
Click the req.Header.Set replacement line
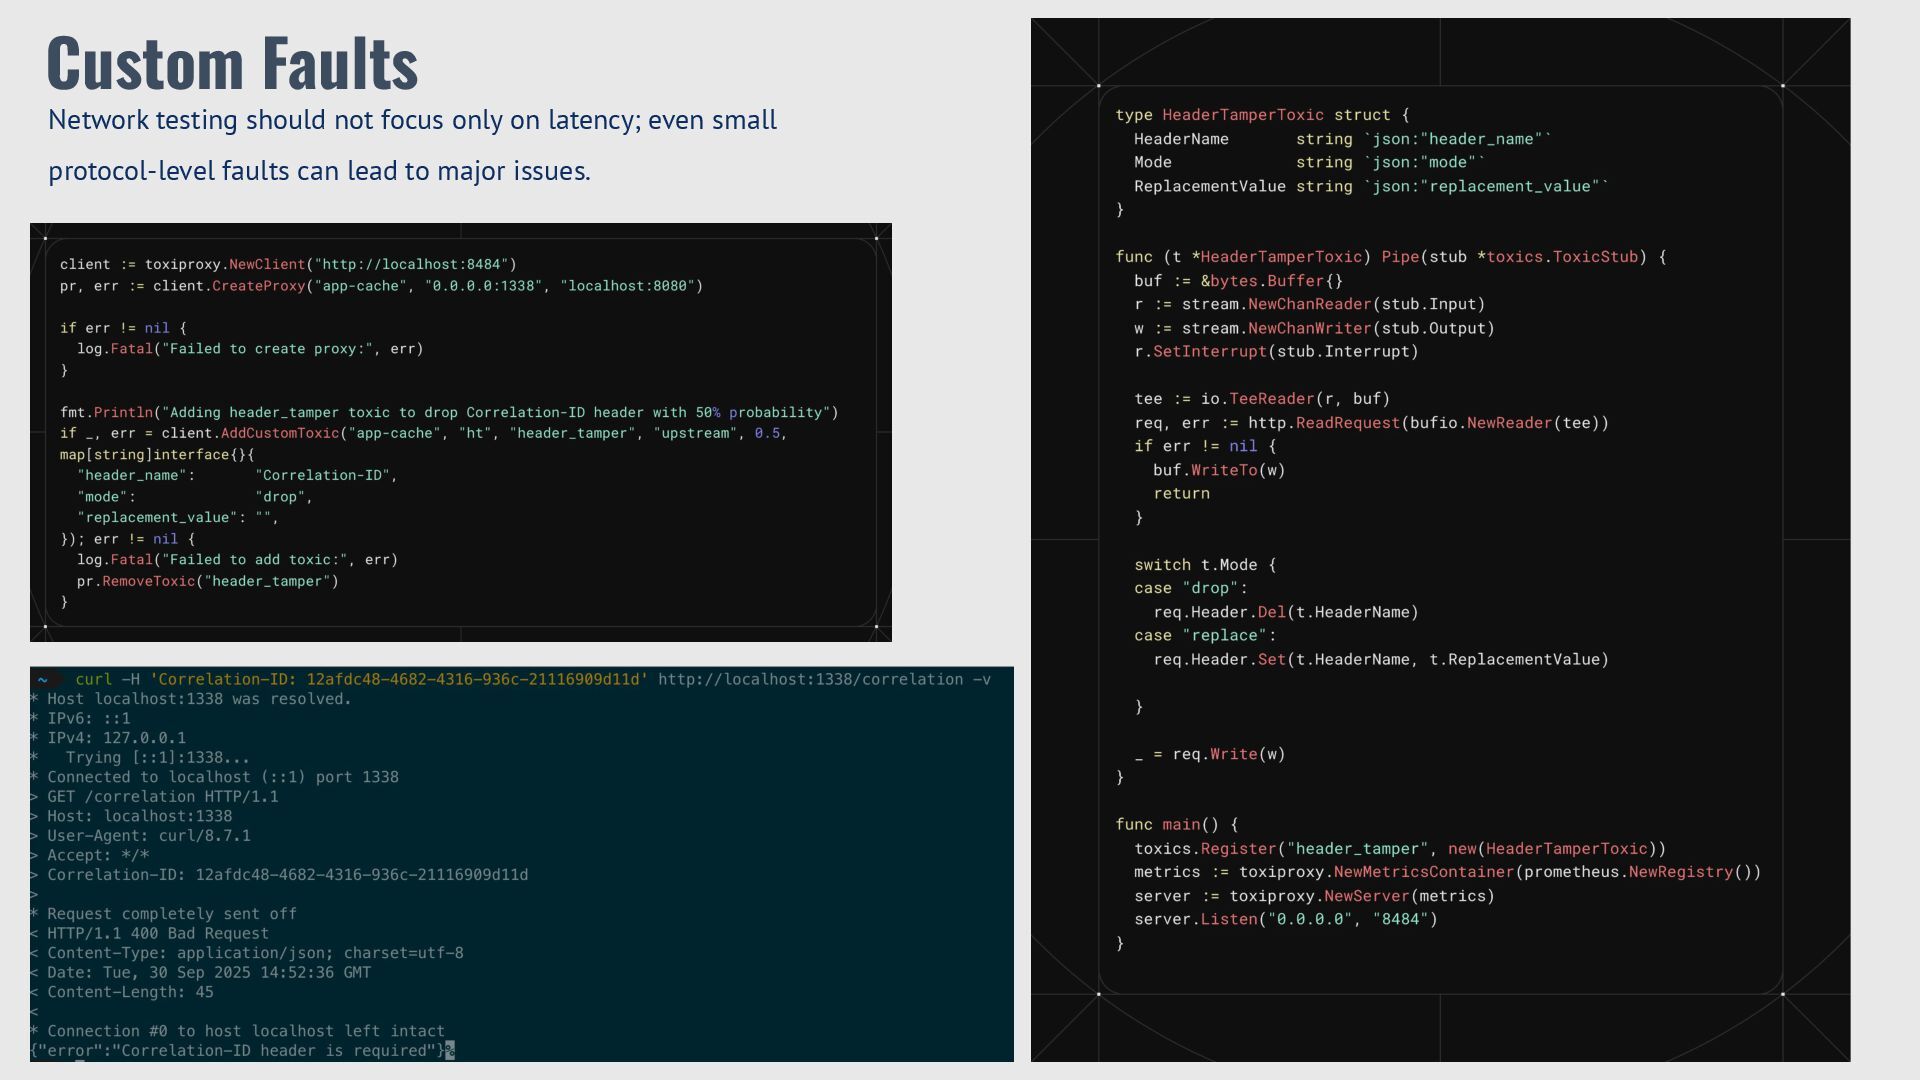coord(1380,660)
